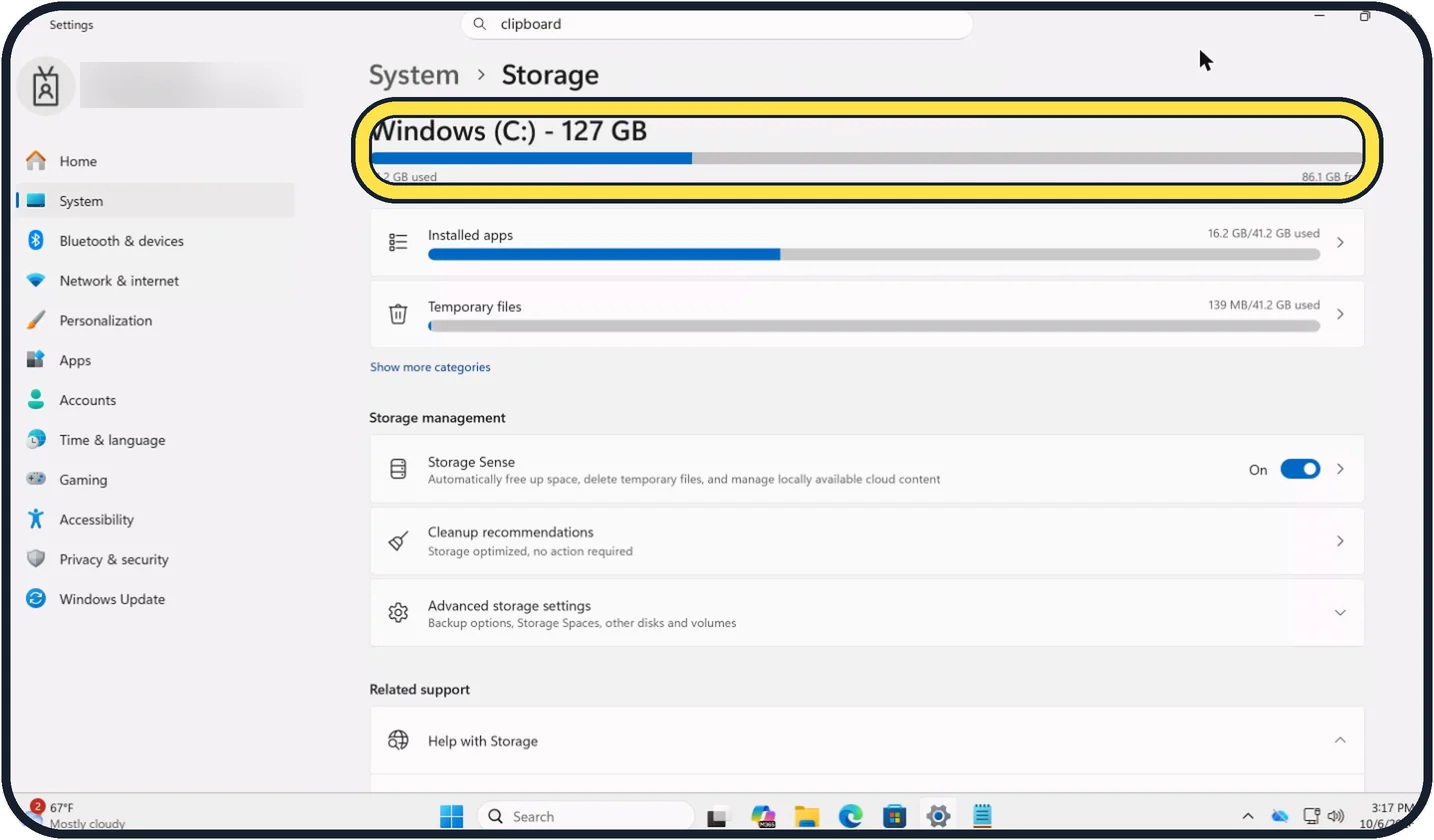Select System in the settings sidebar
Screen dimensions: 1434x840
pos(156,201)
